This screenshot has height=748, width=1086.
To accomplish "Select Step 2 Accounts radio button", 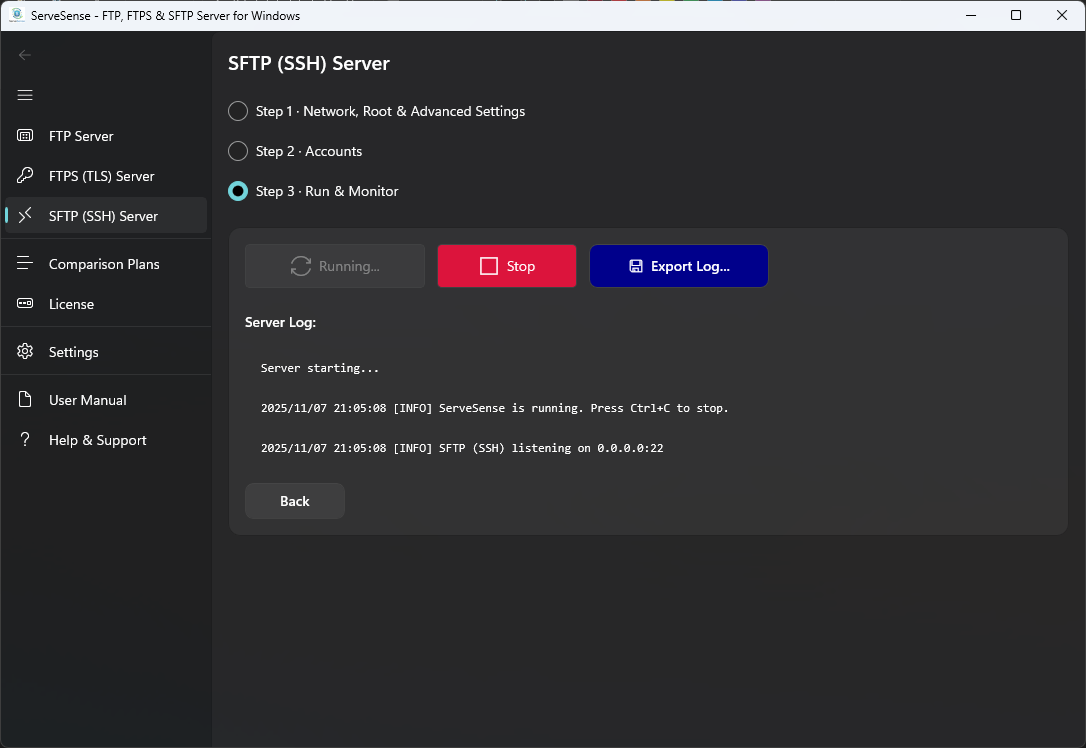I will point(238,151).
